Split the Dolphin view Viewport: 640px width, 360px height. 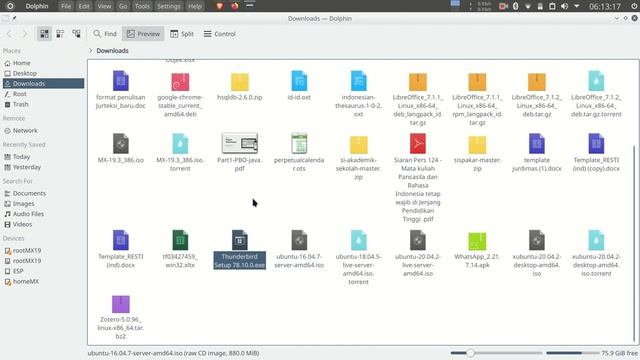click(182, 34)
